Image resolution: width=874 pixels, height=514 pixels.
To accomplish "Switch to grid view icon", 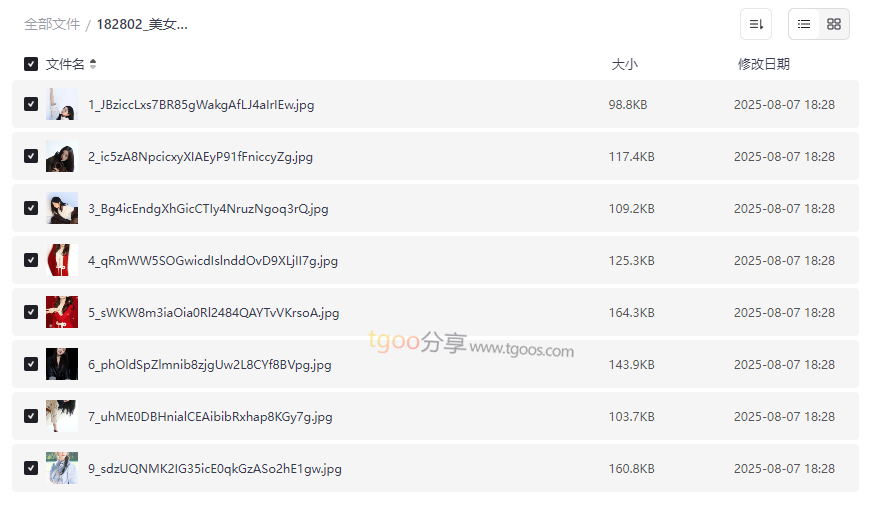I will (834, 24).
